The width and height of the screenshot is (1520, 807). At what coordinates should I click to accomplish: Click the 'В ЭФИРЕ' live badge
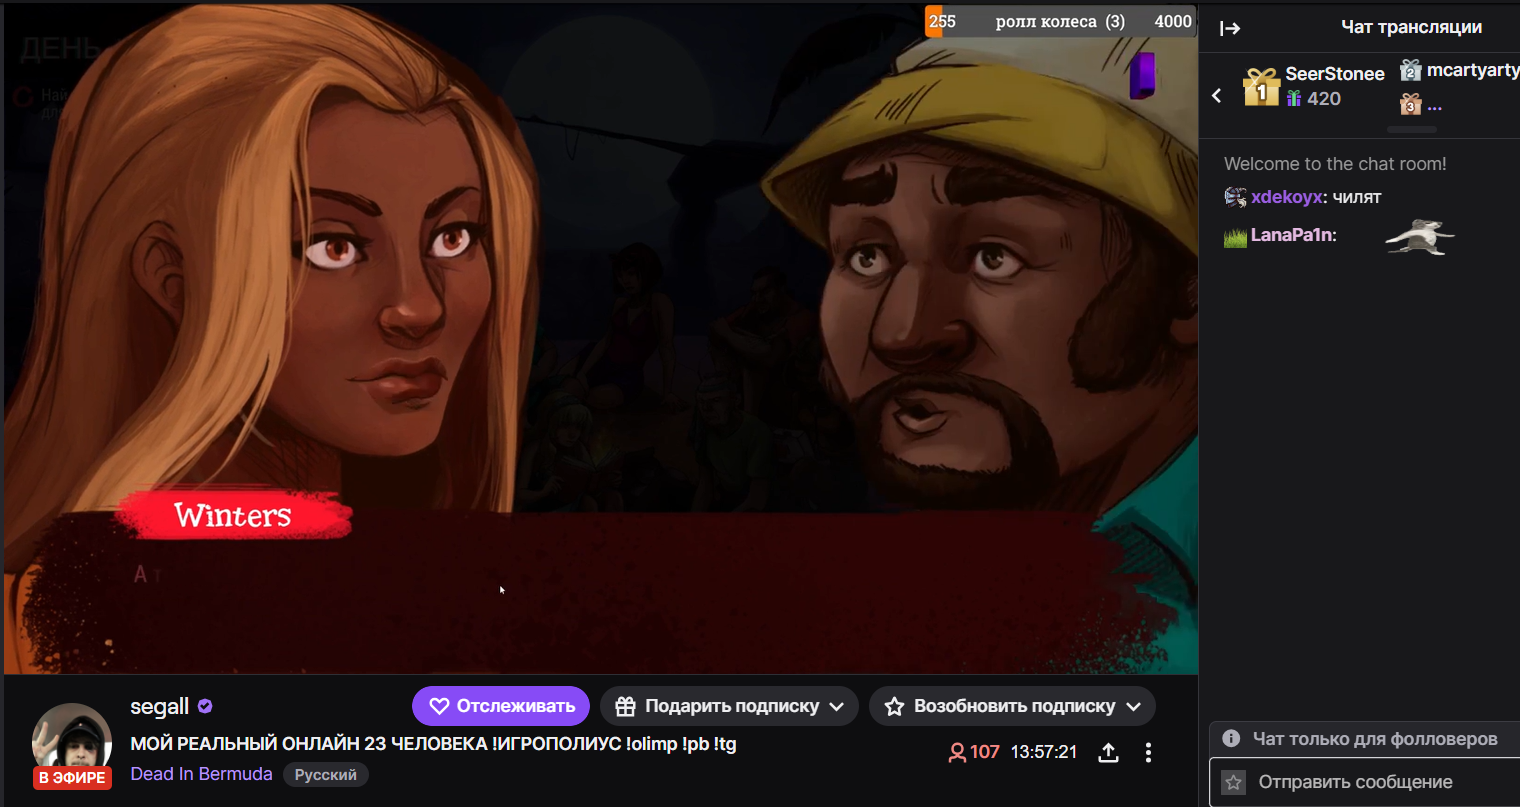(x=72, y=778)
